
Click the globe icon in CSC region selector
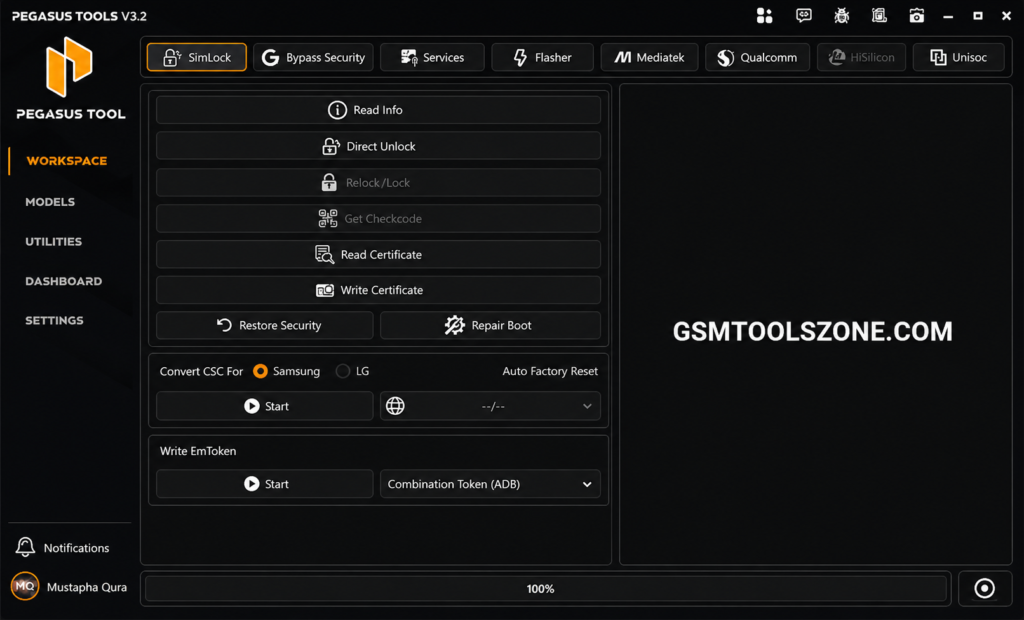tap(395, 406)
